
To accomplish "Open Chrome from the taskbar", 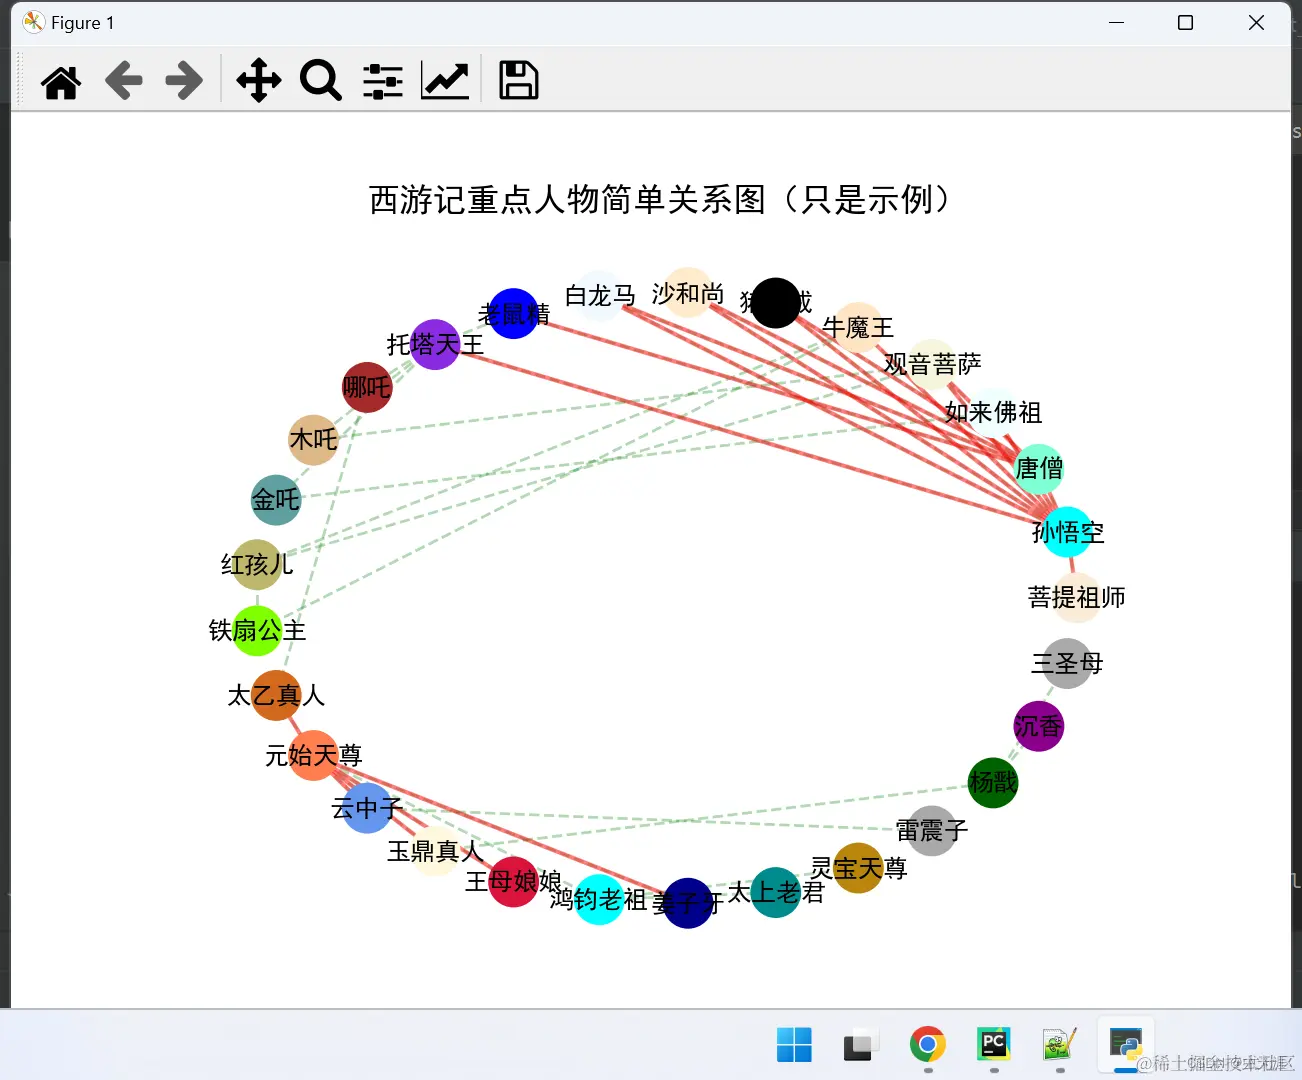I will coord(926,1045).
